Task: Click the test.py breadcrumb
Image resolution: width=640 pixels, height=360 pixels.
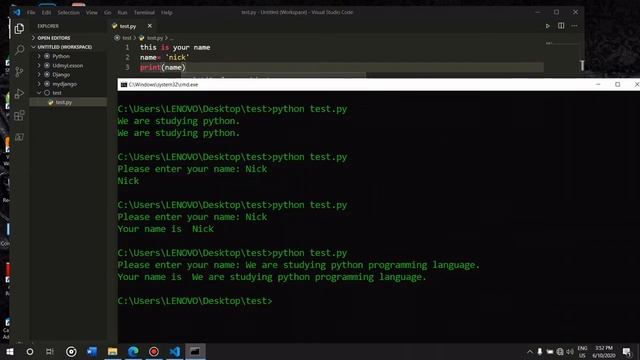Action: coord(155,38)
